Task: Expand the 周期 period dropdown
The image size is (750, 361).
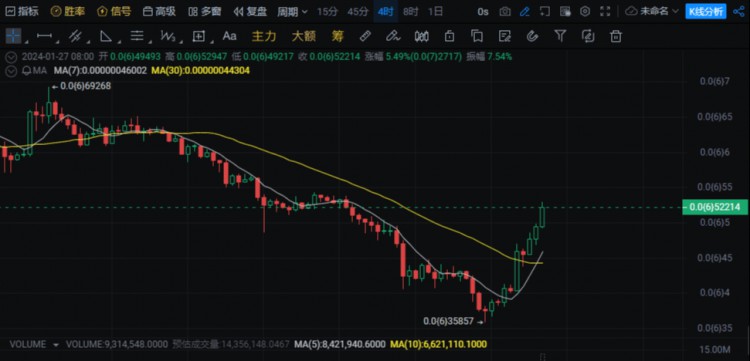Action: [x=293, y=11]
